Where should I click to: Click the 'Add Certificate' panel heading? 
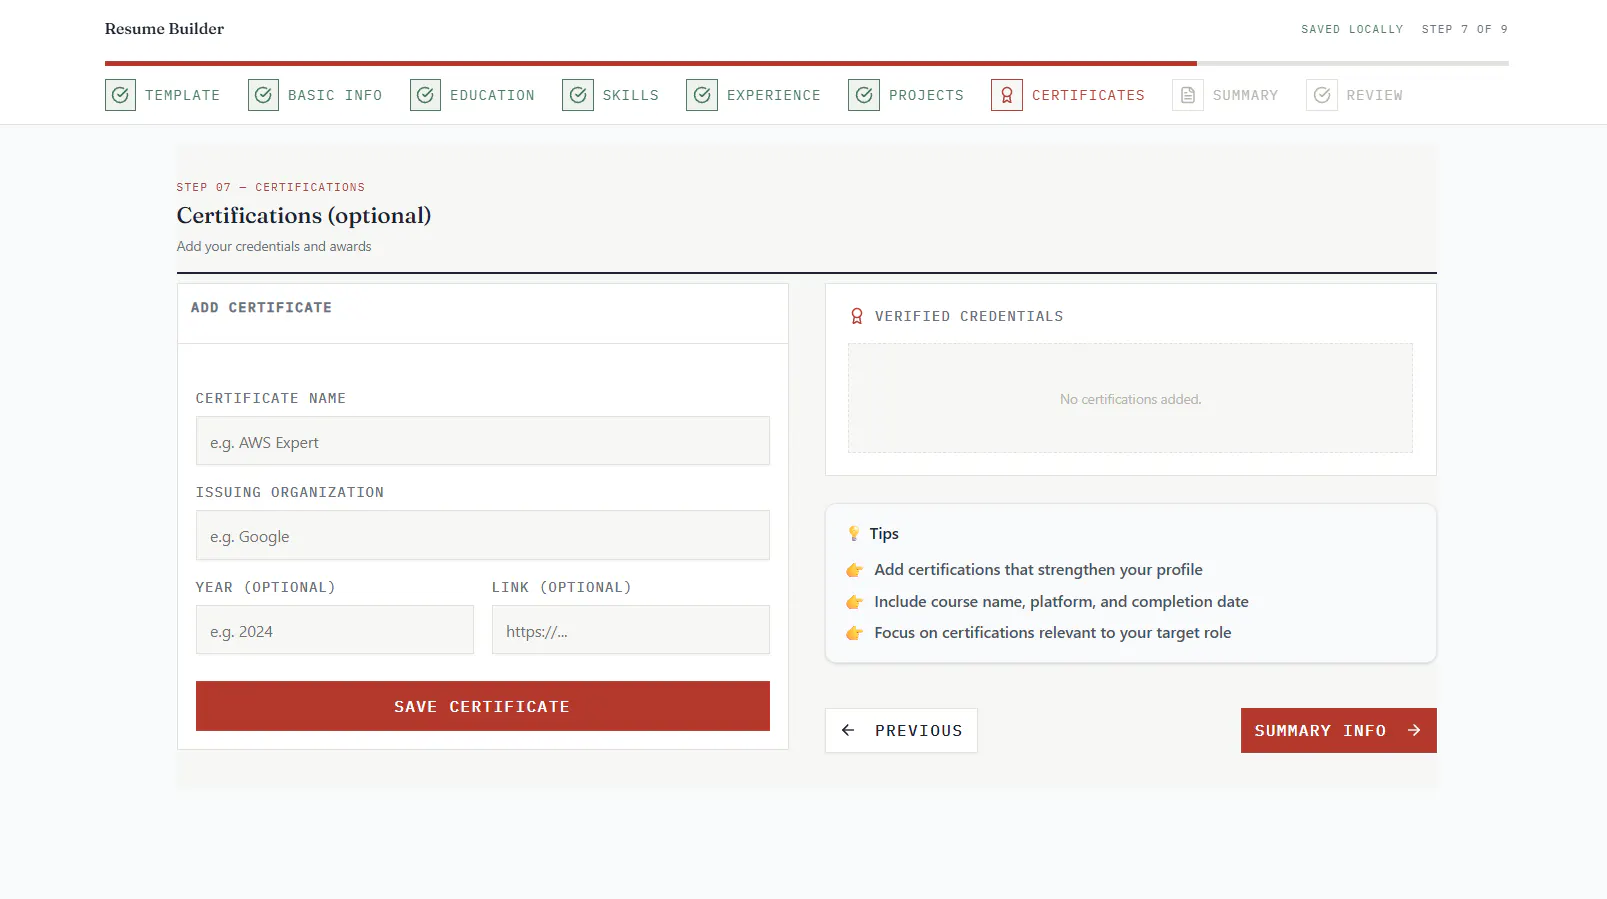[261, 308]
